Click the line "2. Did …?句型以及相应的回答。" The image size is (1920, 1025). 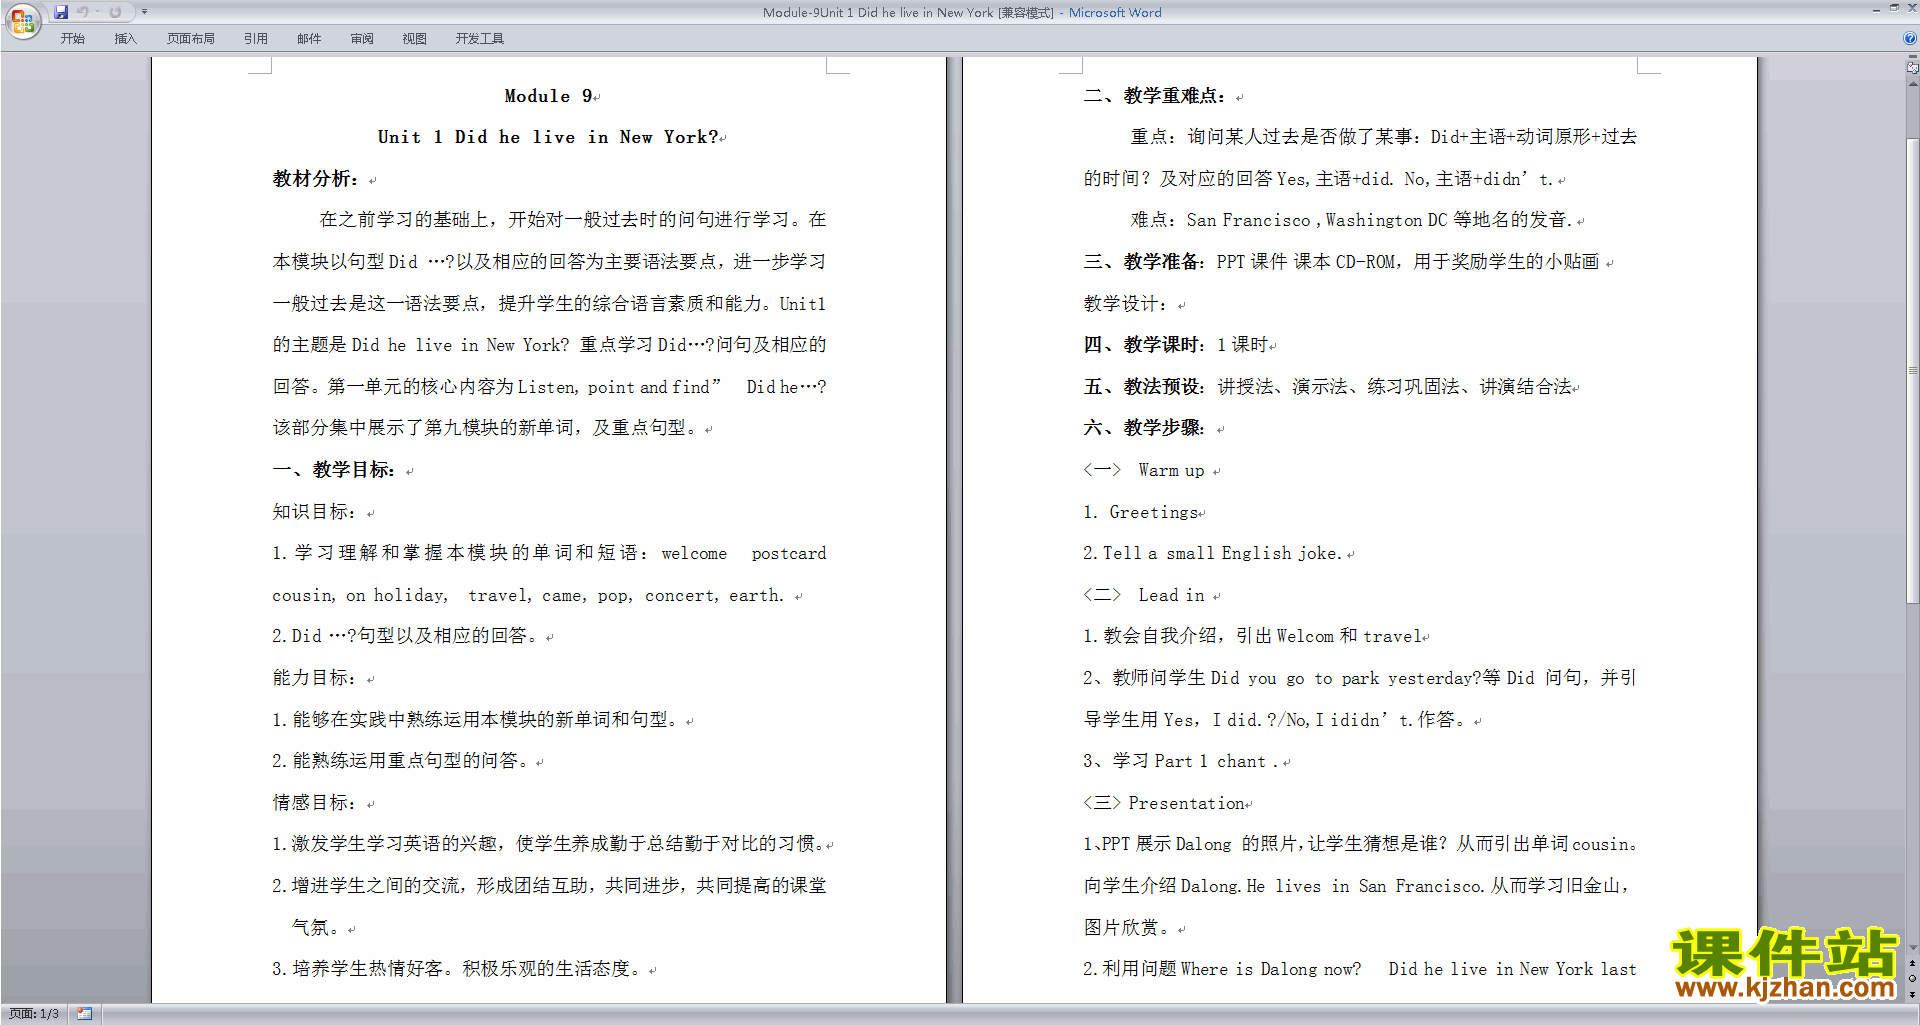click(406, 636)
